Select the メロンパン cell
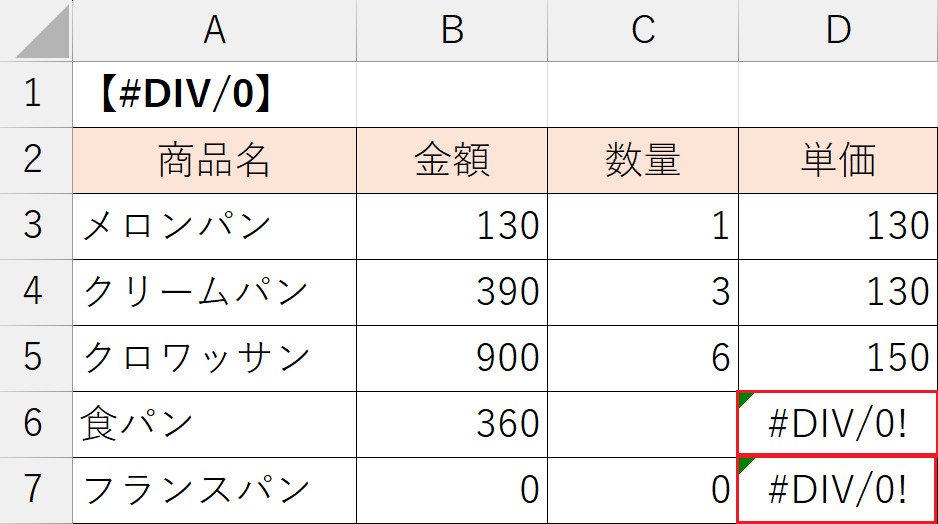Viewport: 938px width, 524px height. coord(214,226)
